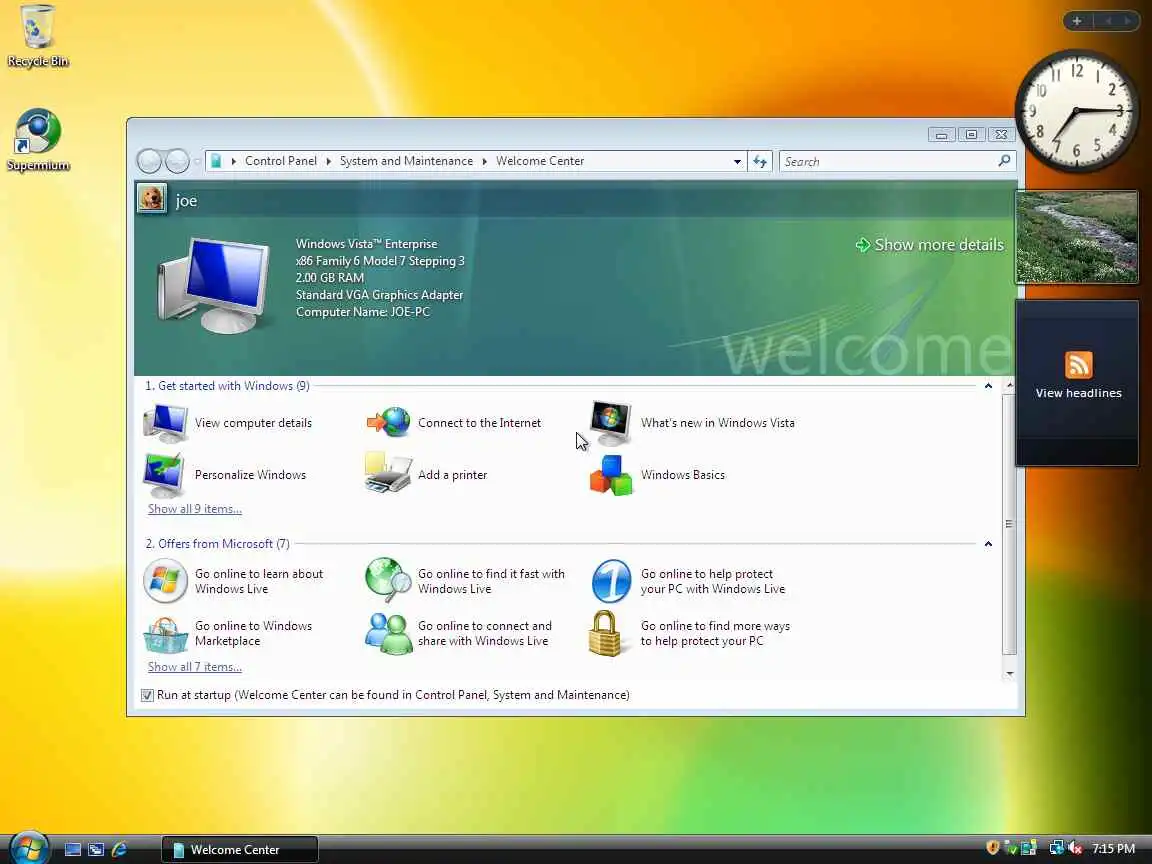This screenshot has height=864, width=1152.
Task: Select Go online to find more ways to help protect your PC
Action: coord(689,633)
